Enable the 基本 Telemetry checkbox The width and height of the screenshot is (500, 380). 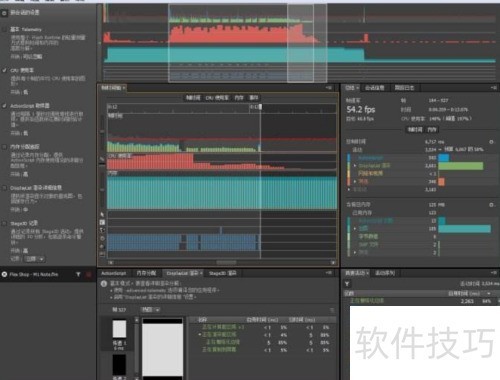pyautogui.click(x=4, y=29)
